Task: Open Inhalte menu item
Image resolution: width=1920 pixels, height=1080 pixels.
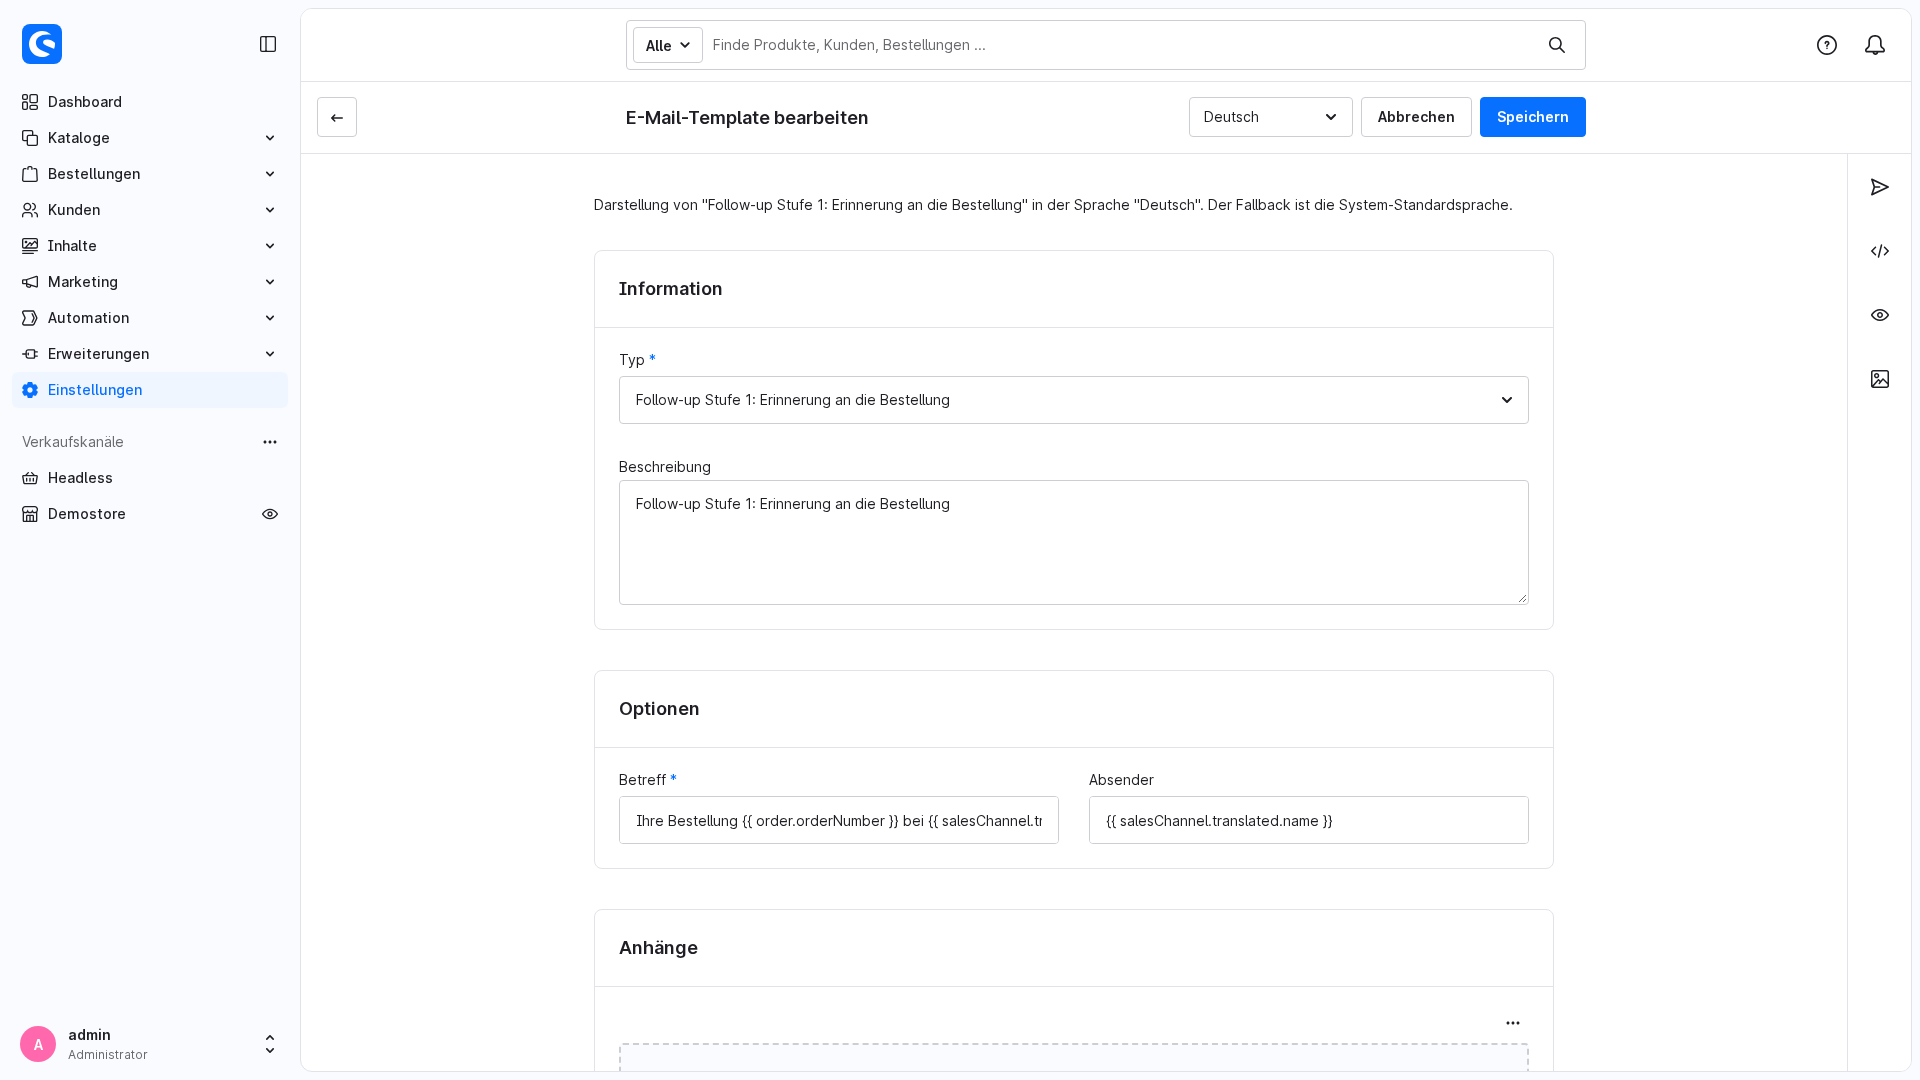Action: tap(150, 246)
